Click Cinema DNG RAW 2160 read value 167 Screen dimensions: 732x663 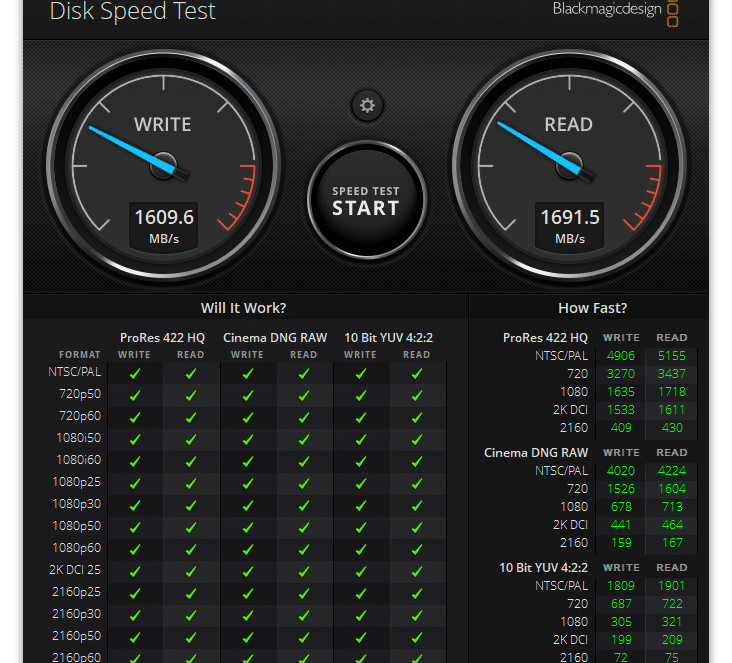pos(672,543)
